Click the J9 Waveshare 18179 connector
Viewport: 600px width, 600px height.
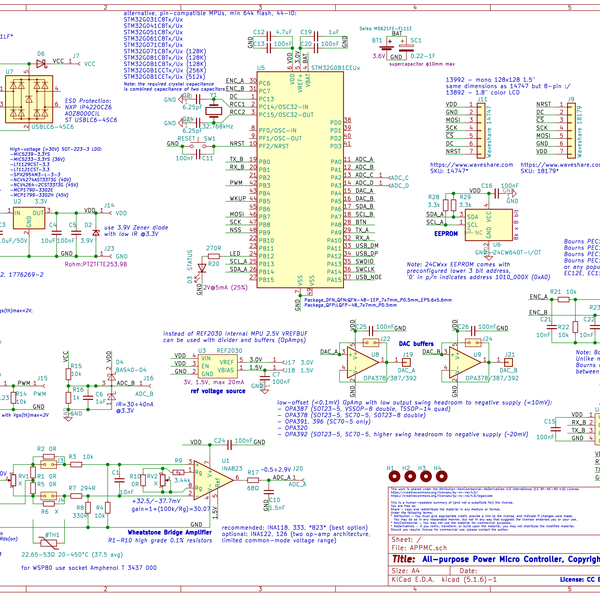click(571, 130)
